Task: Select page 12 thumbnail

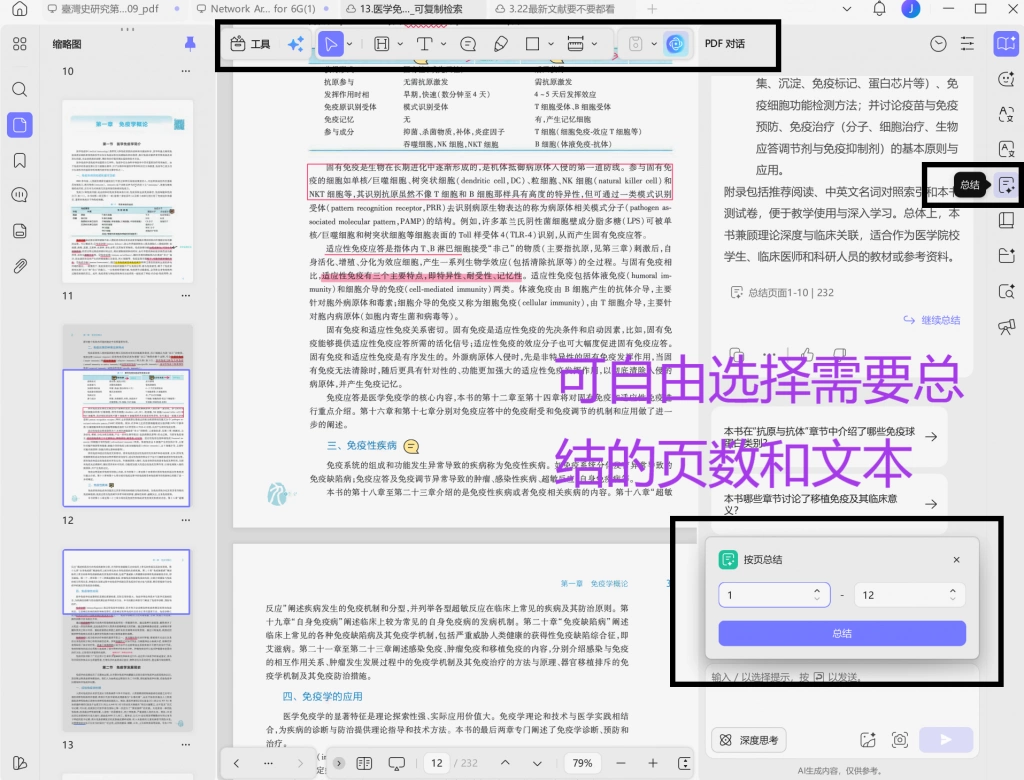Action: click(127, 415)
